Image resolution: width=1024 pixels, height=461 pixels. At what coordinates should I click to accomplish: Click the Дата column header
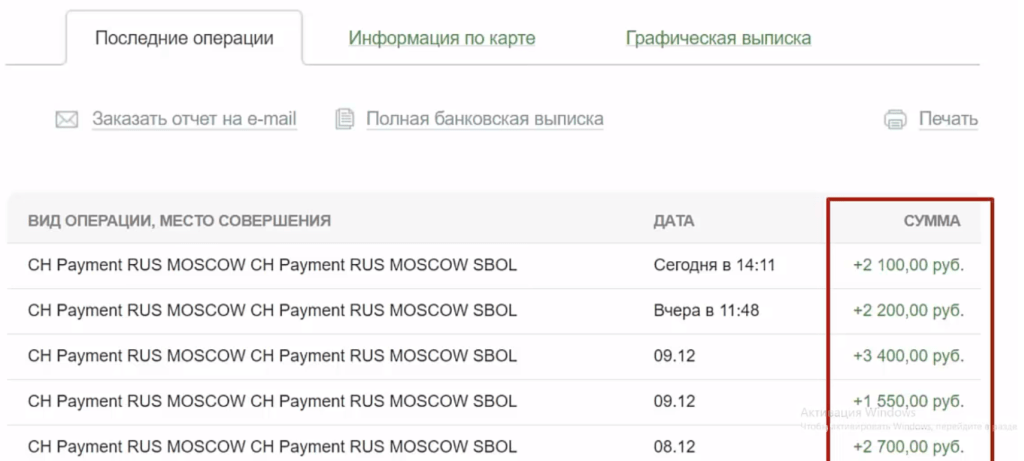(x=673, y=221)
